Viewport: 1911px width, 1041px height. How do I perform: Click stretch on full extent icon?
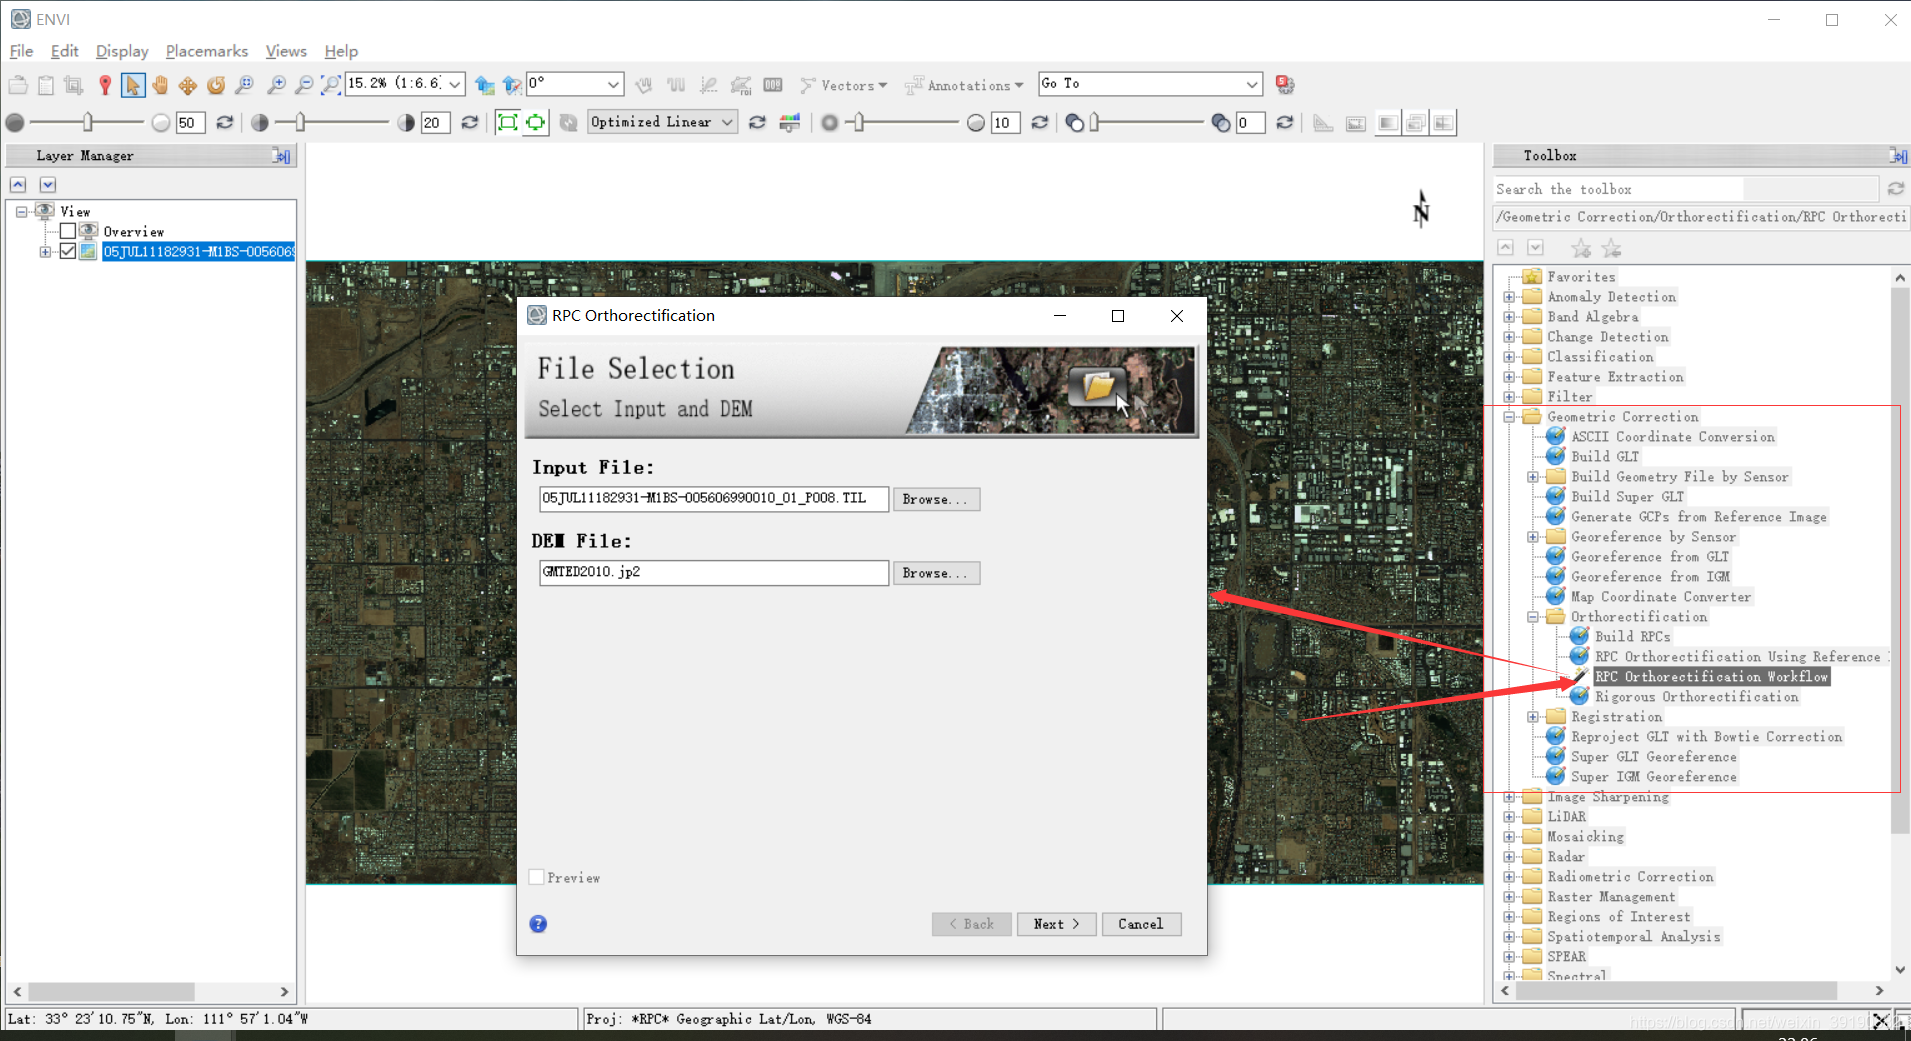pos(508,122)
